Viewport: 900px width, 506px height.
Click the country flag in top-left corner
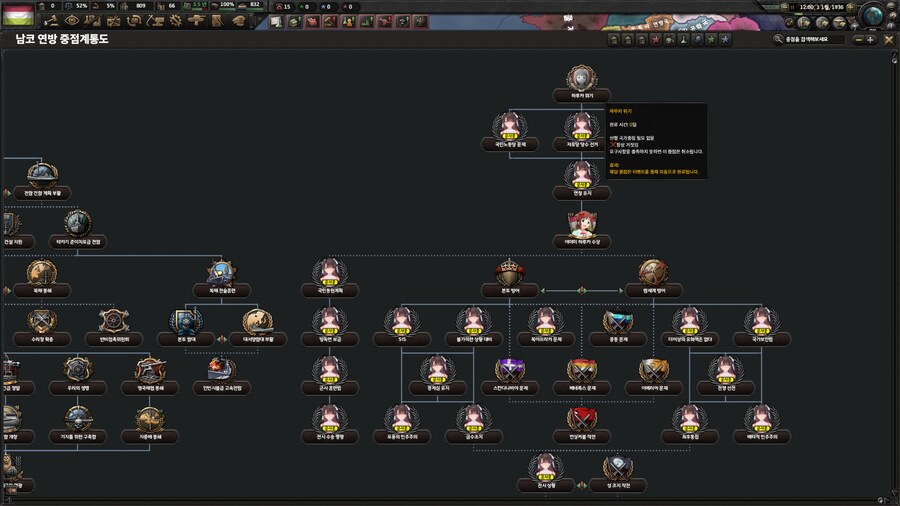click(x=17, y=12)
